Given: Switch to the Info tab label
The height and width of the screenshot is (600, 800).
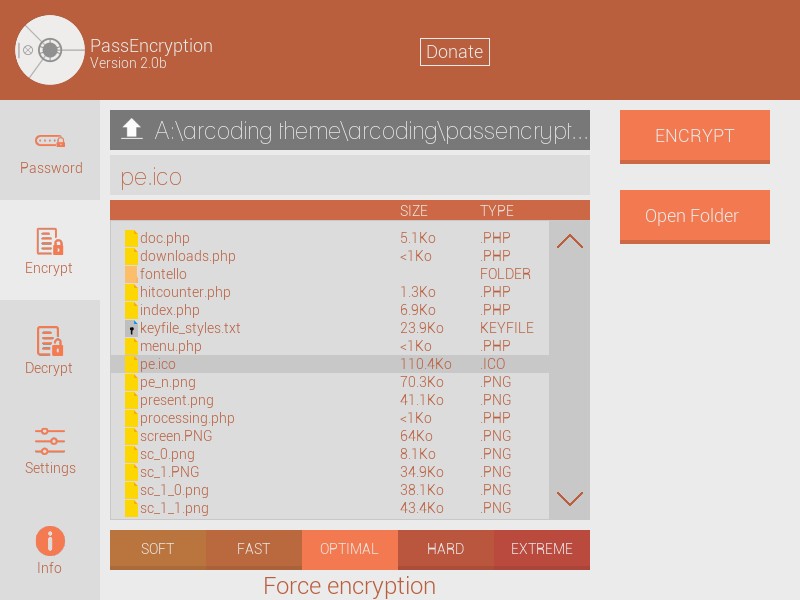Looking at the screenshot, I should click(49, 568).
